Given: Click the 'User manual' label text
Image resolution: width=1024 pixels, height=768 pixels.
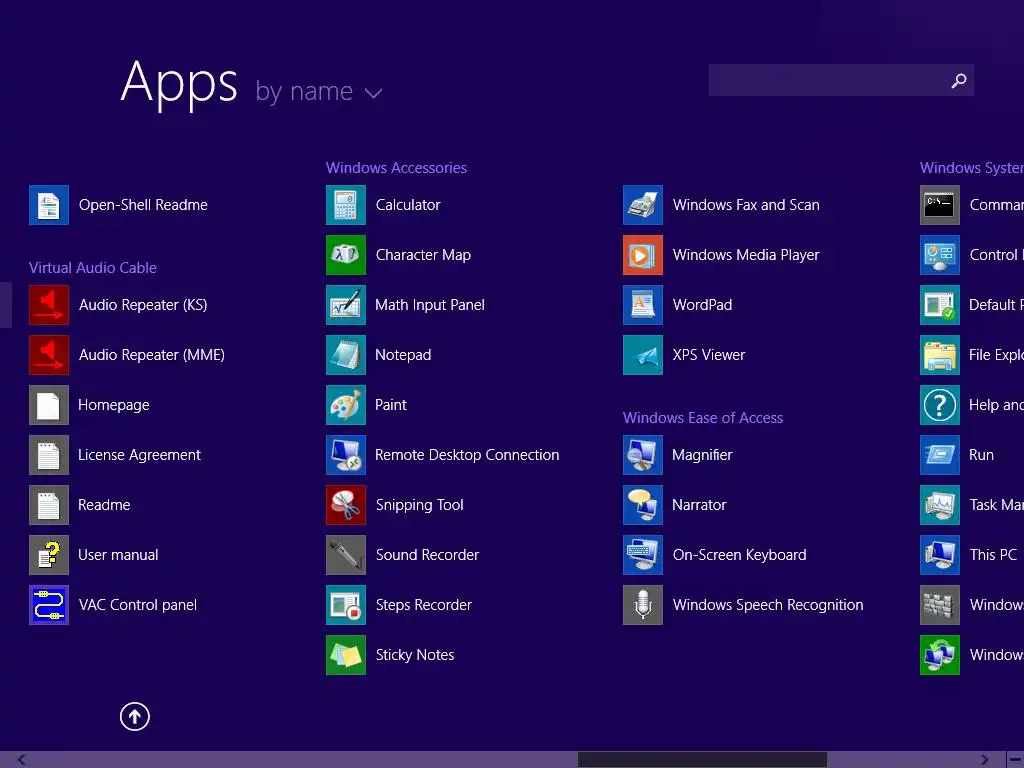Looking at the screenshot, I should click(x=118, y=555).
